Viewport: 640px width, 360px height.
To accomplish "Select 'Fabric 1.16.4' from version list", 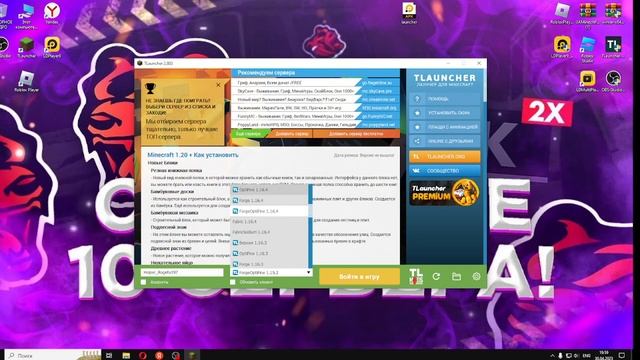I will (269, 222).
